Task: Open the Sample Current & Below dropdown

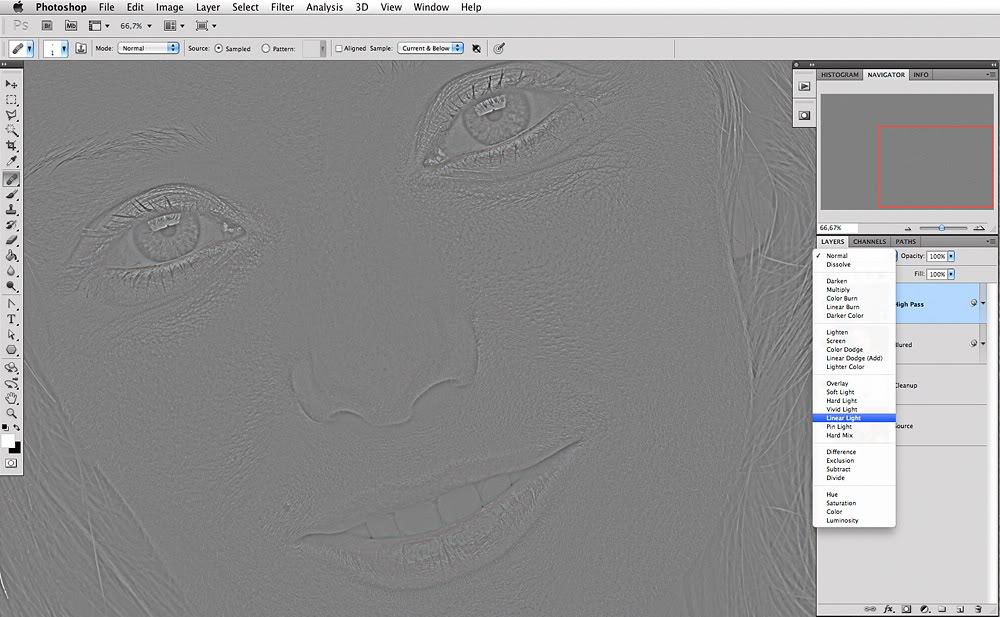Action: [430, 48]
